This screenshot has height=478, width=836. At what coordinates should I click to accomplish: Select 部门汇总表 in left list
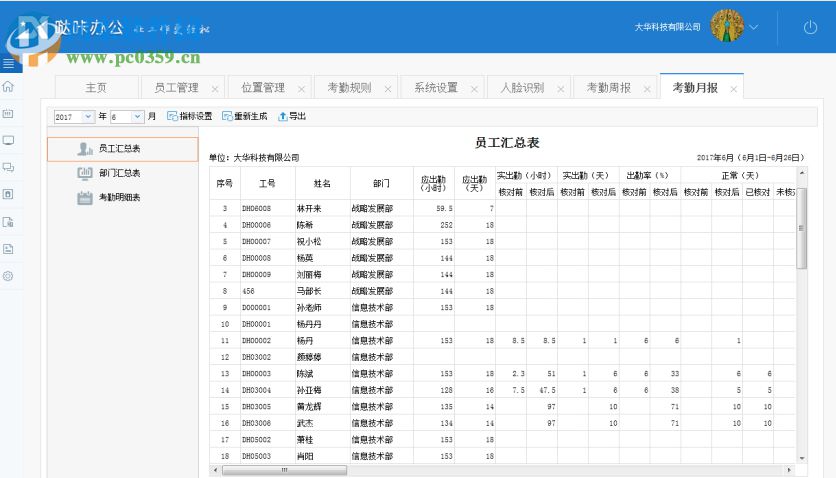tap(123, 173)
